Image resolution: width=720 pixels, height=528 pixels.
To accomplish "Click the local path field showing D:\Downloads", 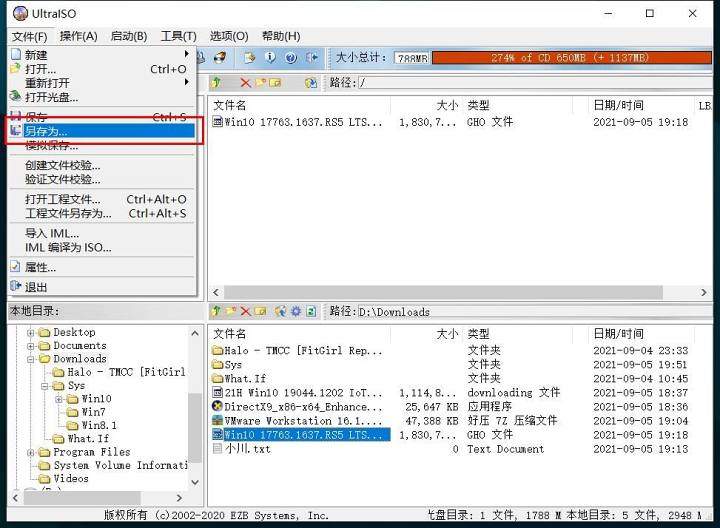I will pos(534,312).
